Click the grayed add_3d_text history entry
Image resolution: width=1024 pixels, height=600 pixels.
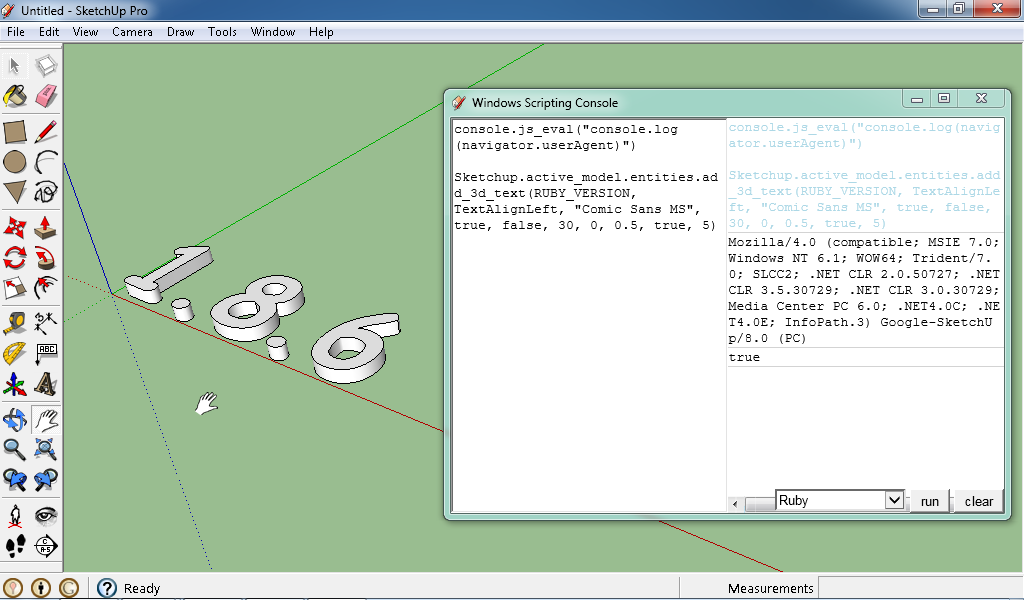tap(864, 199)
